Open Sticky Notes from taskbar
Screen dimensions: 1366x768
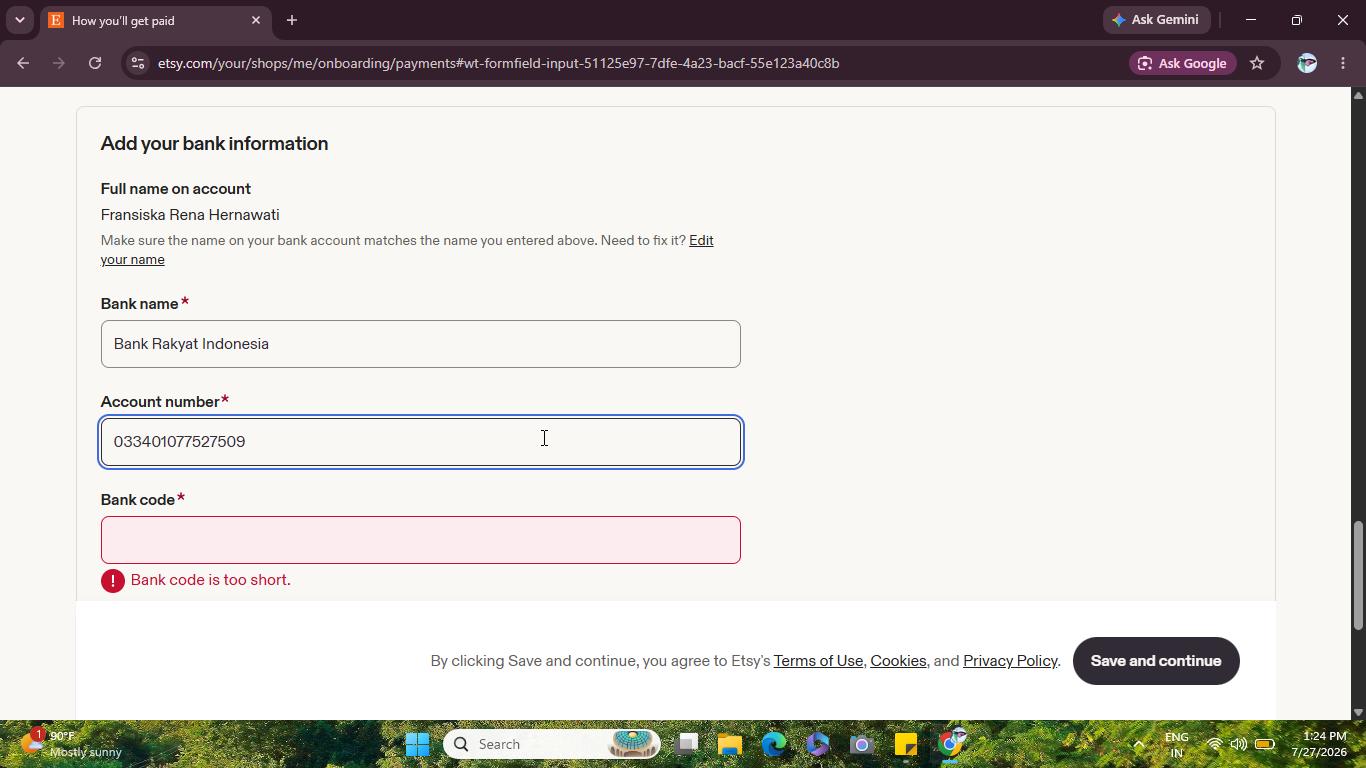(906, 744)
